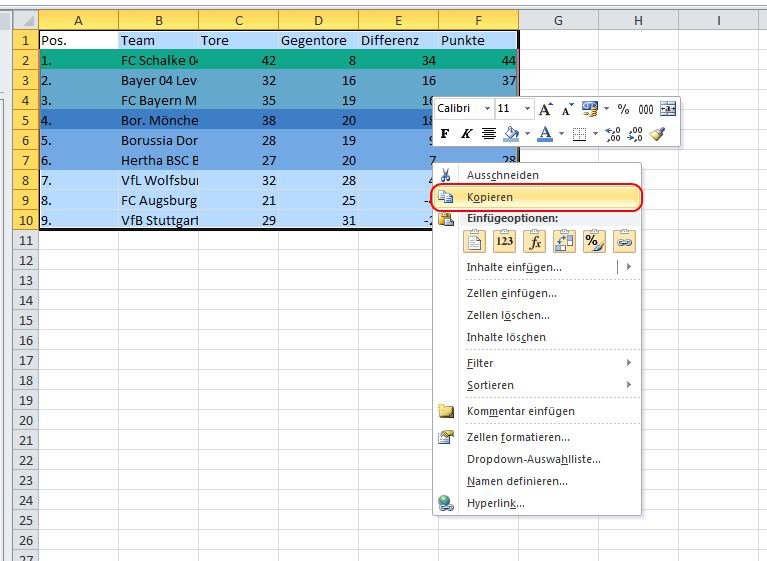The image size is (767, 561).
Task: Expand the font color dropdown arrow
Action: (561, 134)
